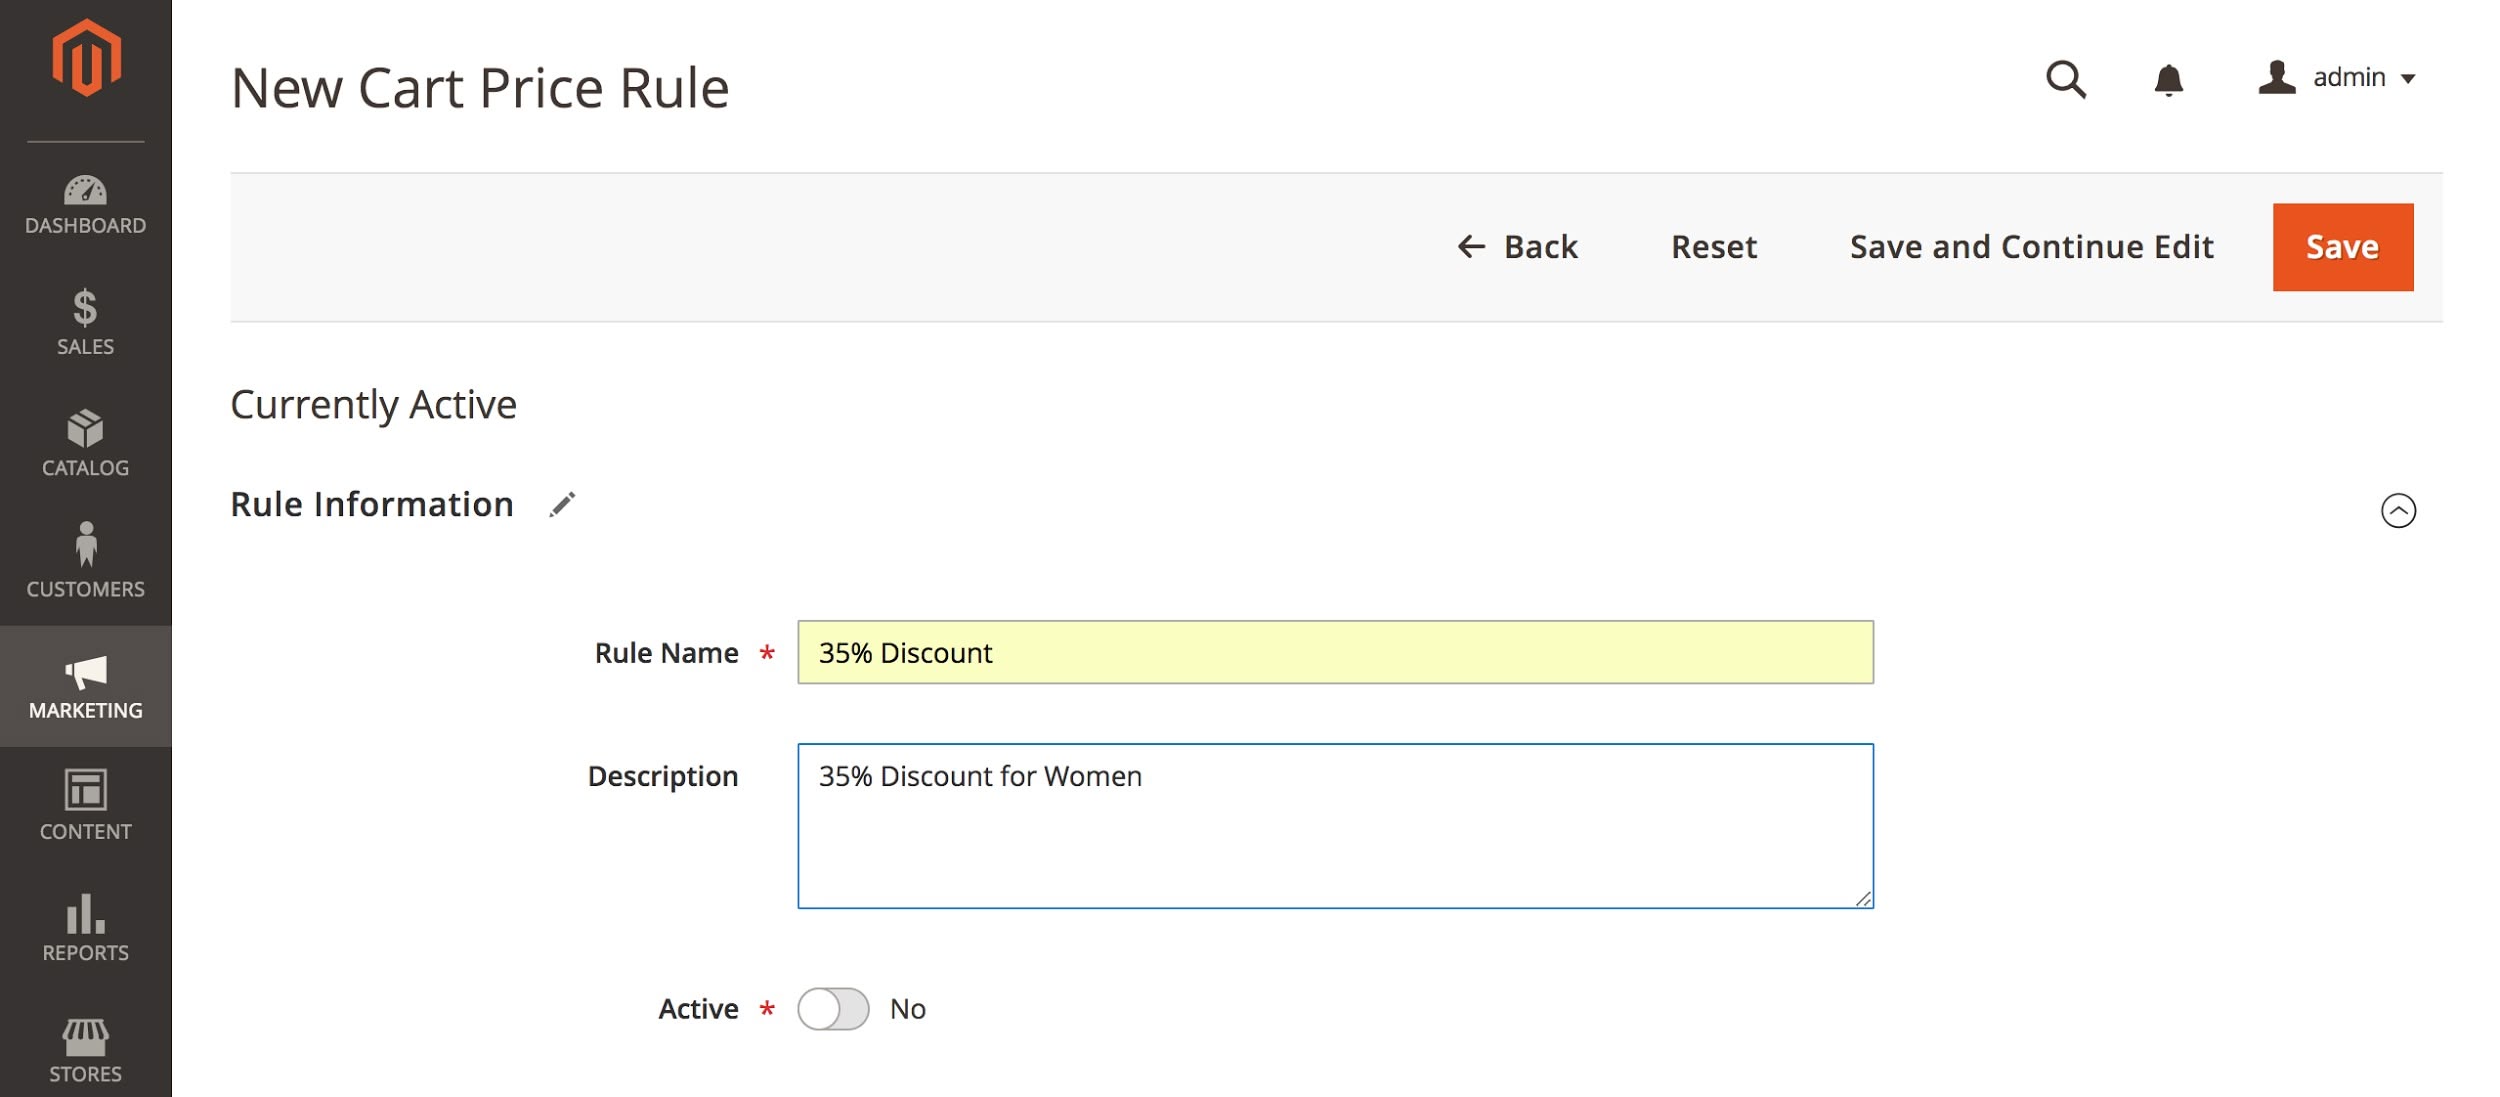
Task: Open the notifications bell
Action: pyautogui.click(x=2168, y=79)
